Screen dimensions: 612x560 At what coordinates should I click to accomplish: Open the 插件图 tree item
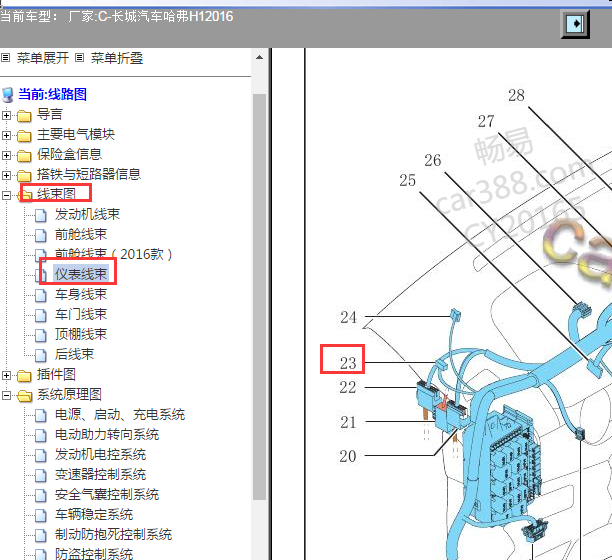pos(56,374)
